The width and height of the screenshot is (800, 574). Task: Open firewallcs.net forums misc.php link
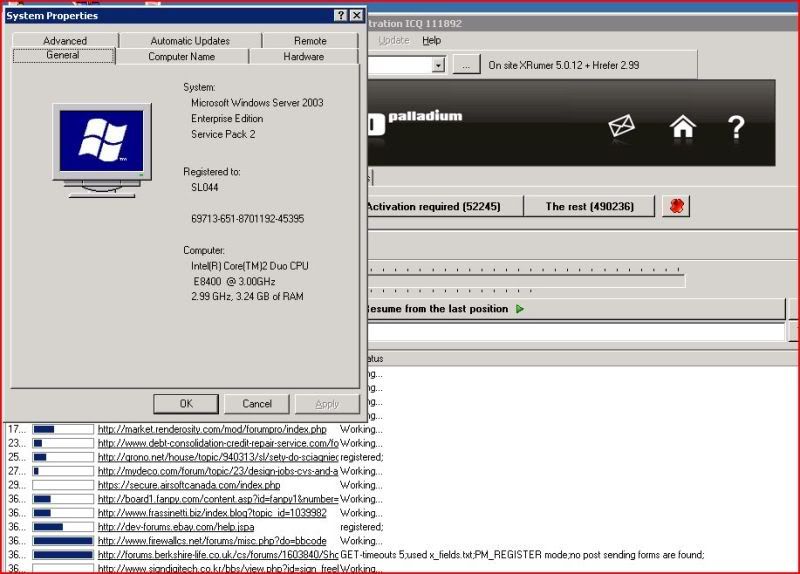tap(212, 540)
